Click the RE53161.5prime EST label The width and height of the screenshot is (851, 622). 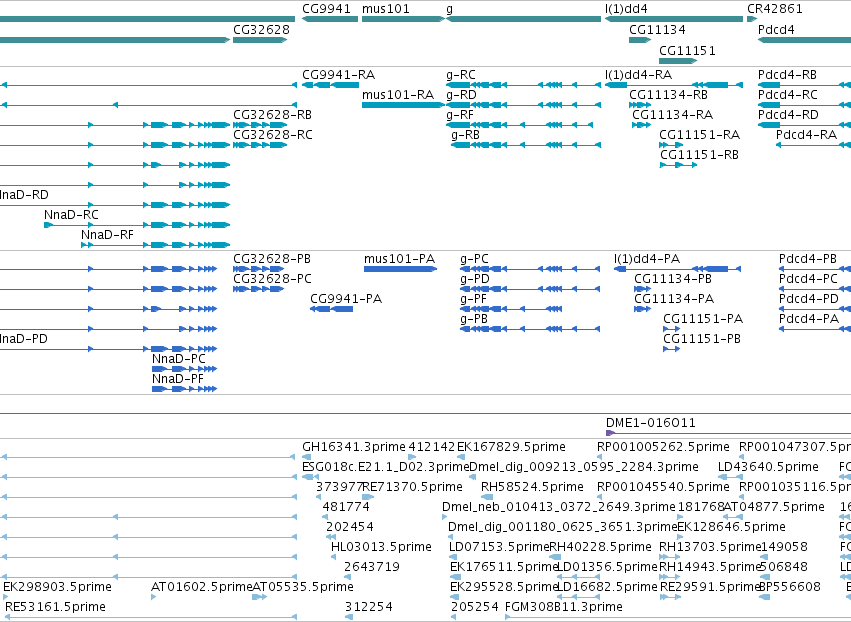tap(55, 607)
